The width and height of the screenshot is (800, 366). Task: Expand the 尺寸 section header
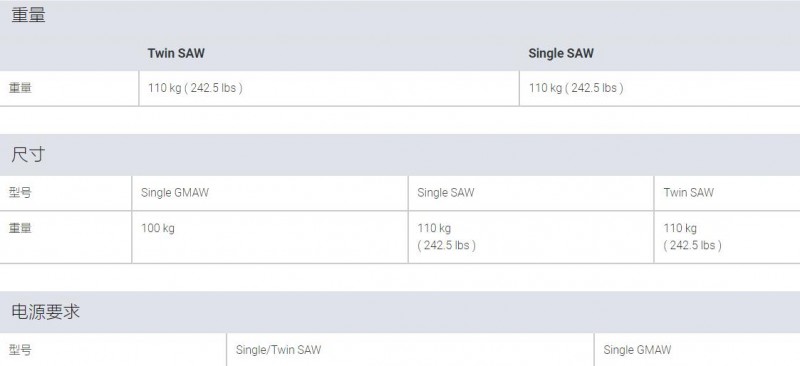pyautogui.click(x=400, y=154)
